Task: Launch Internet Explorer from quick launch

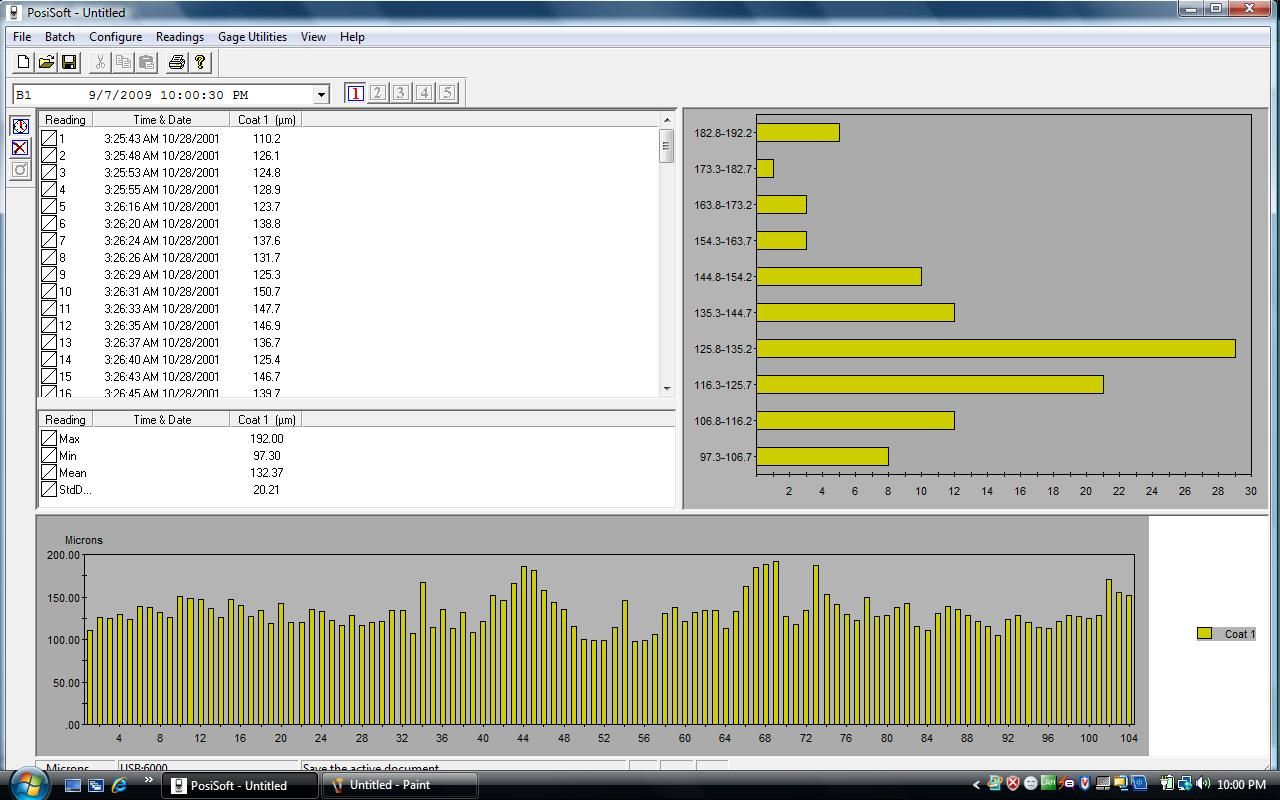Action: [119, 785]
